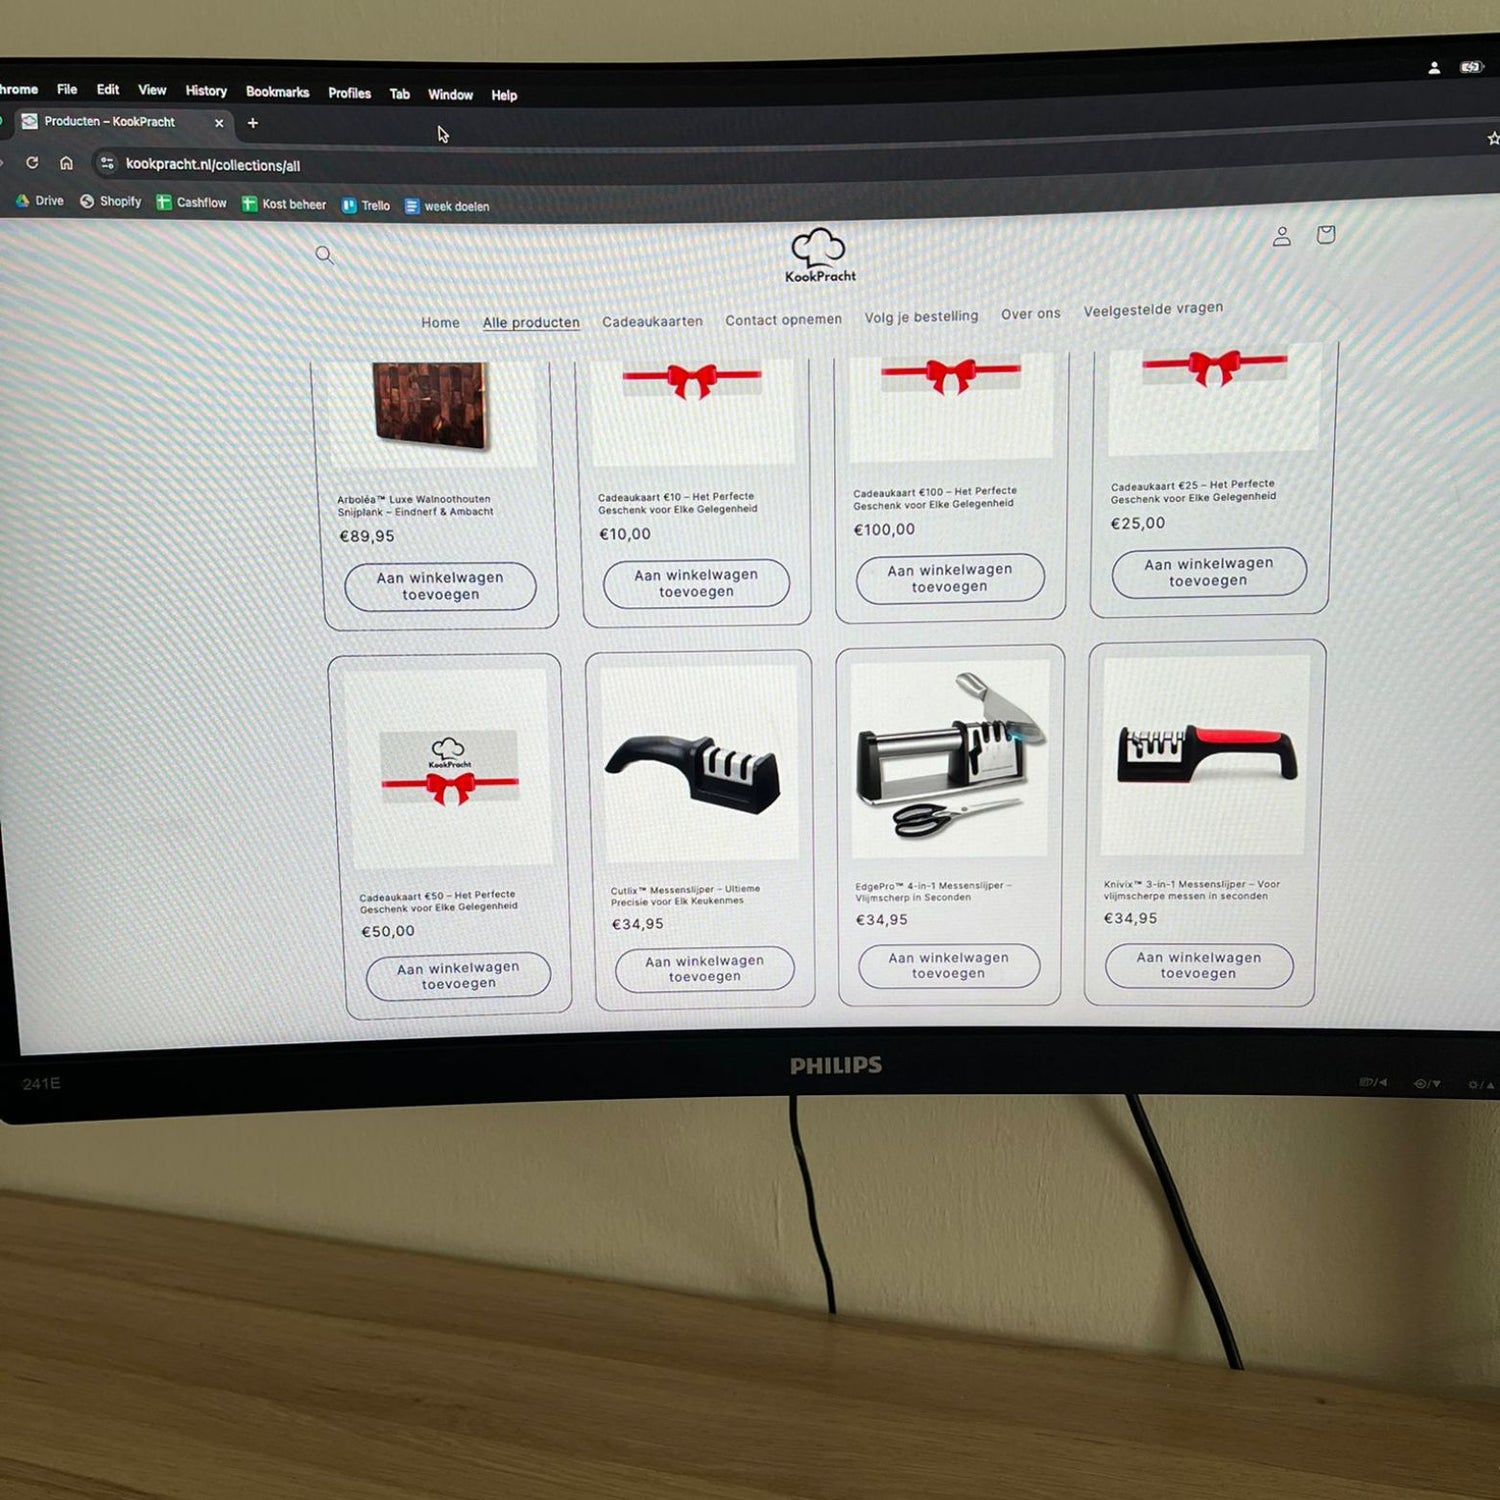Image resolution: width=1500 pixels, height=1500 pixels.
Task: Open the Bookmarks menu
Action: [277, 92]
